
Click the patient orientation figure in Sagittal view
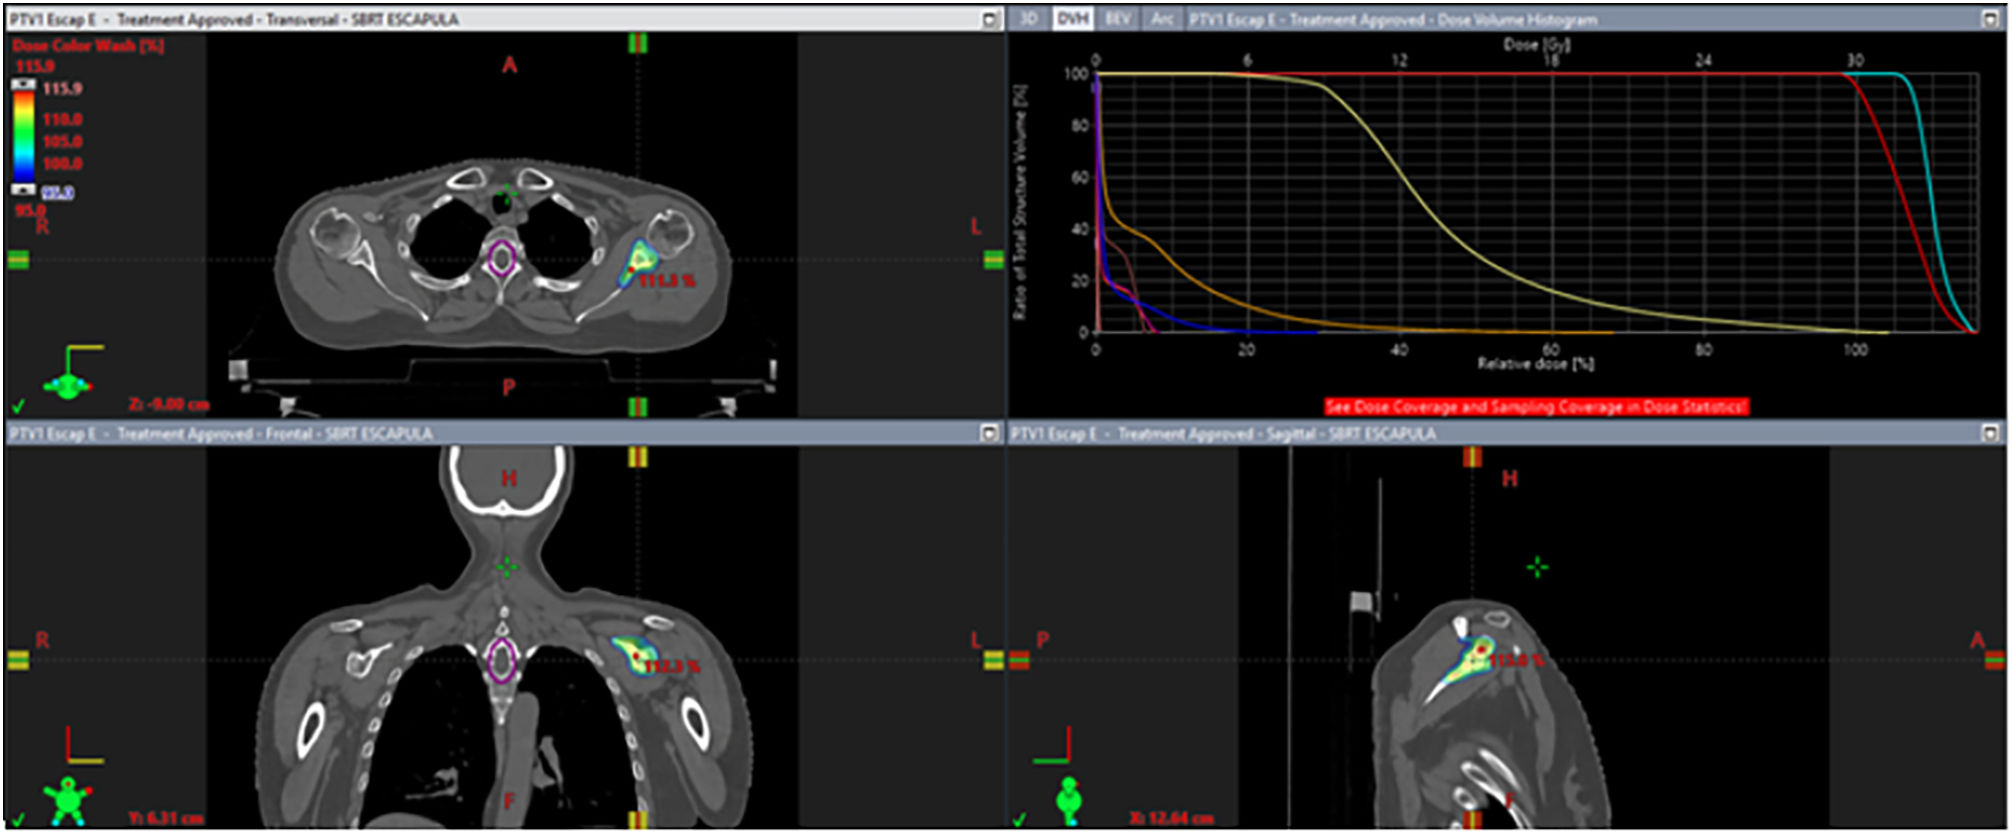1069,800
